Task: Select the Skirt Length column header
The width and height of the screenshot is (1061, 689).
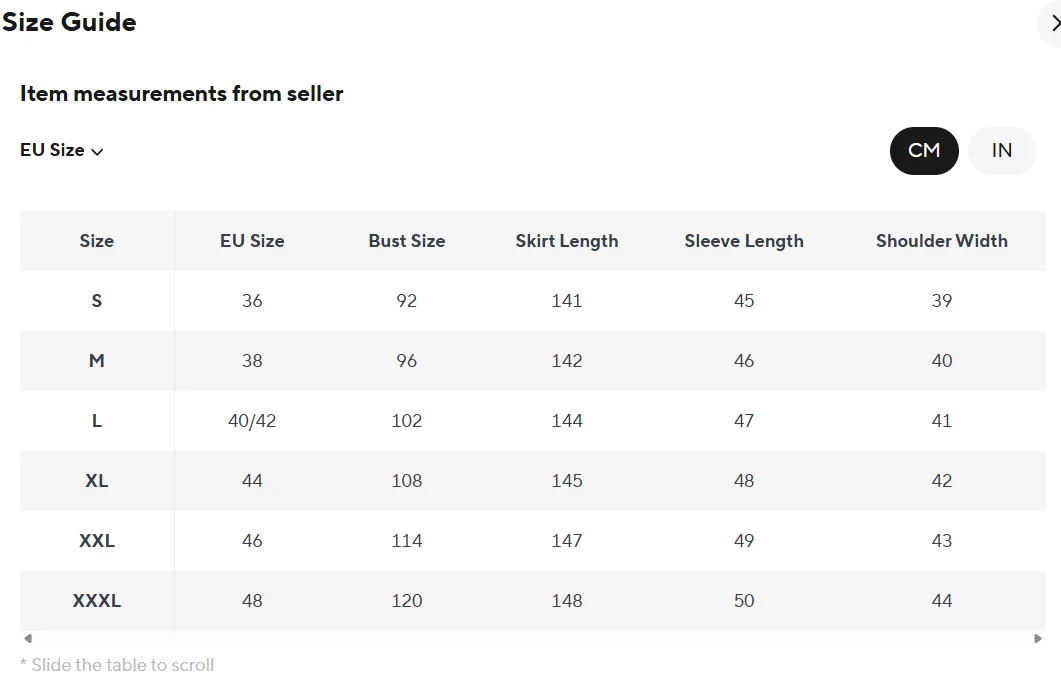Action: tap(567, 241)
